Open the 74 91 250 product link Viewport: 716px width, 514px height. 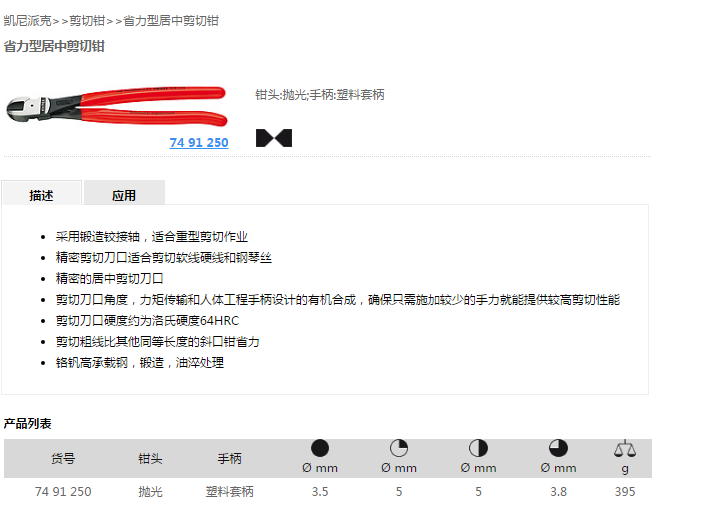tap(199, 143)
